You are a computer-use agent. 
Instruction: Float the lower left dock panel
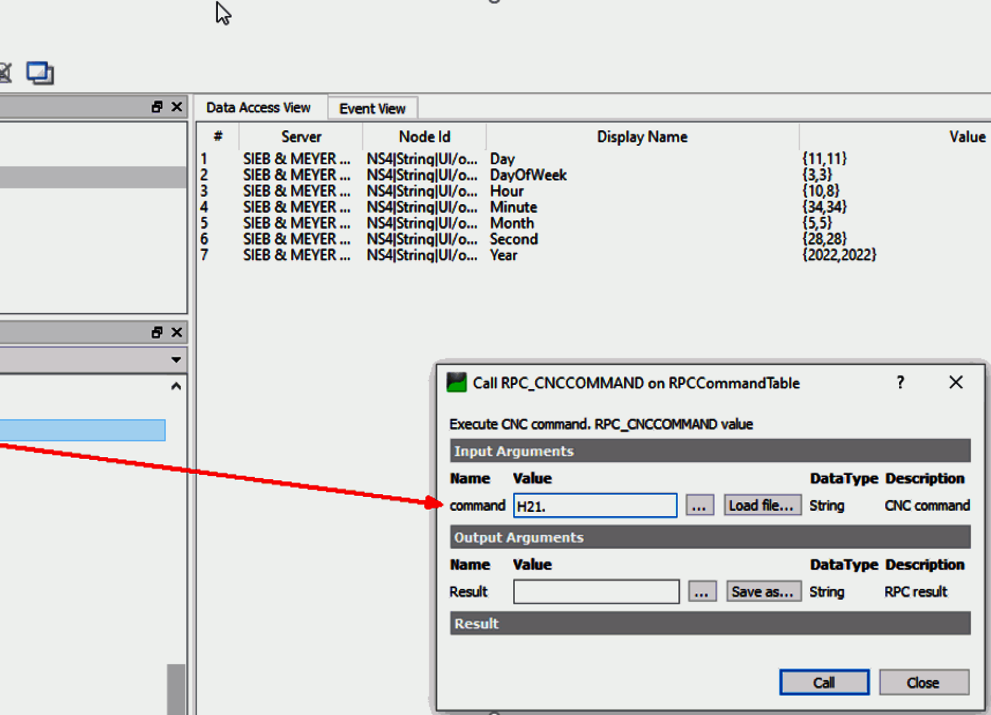pos(157,332)
